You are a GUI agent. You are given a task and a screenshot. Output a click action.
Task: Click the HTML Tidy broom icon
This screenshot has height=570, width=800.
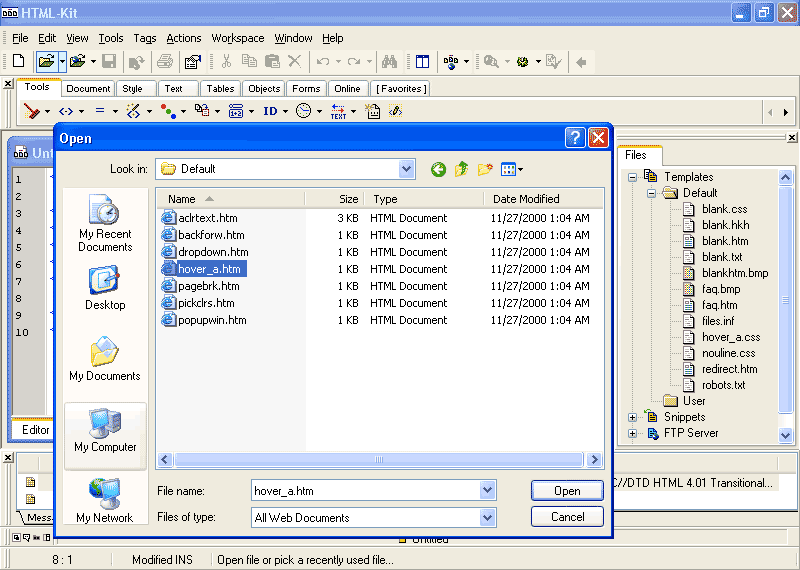[x=32, y=111]
